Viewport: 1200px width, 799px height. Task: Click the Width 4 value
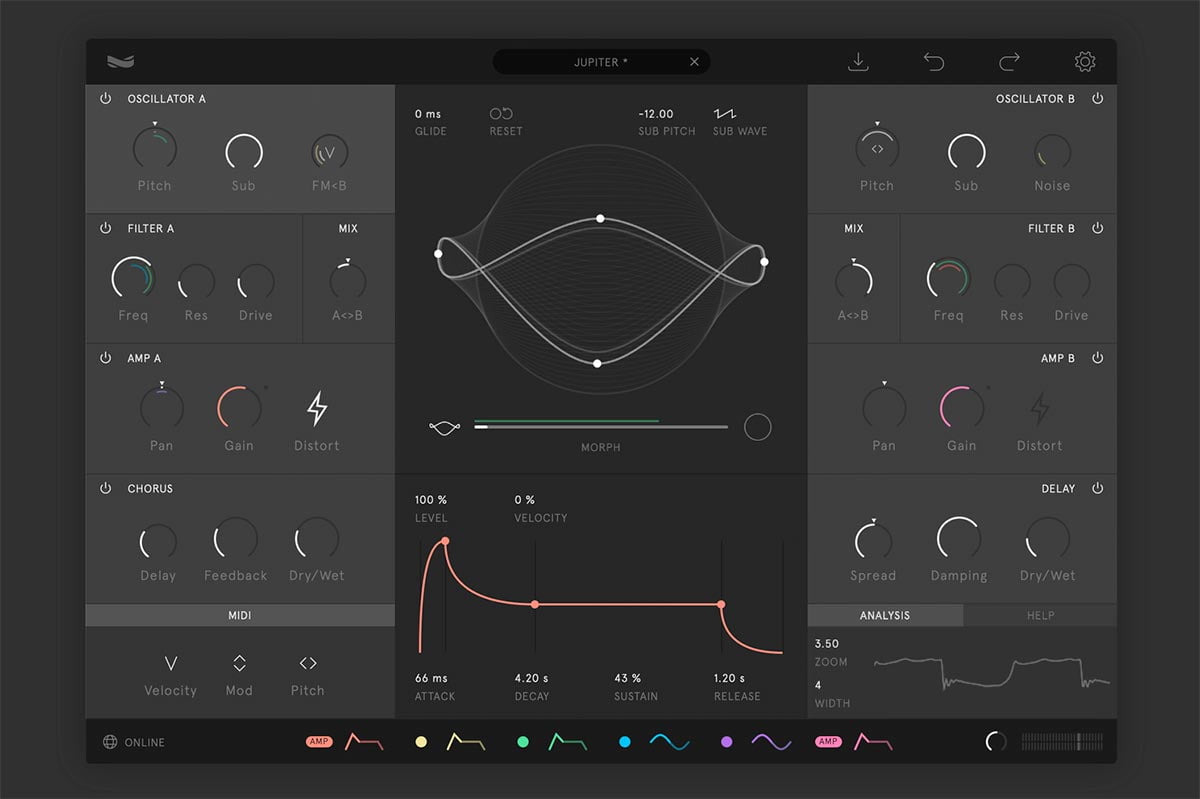pyautogui.click(x=818, y=685)
